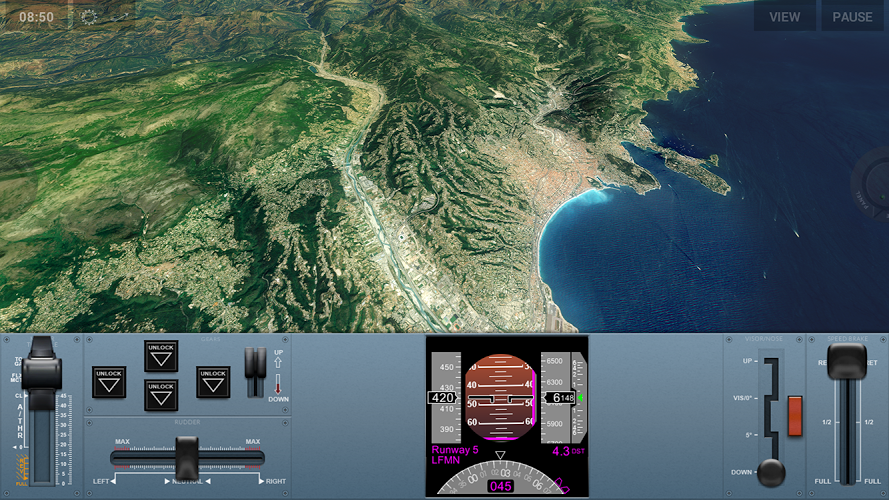Click the sun weather icon beside the clock
The width and height of the screenshot is (889, 500).
[x=89, y=17]
